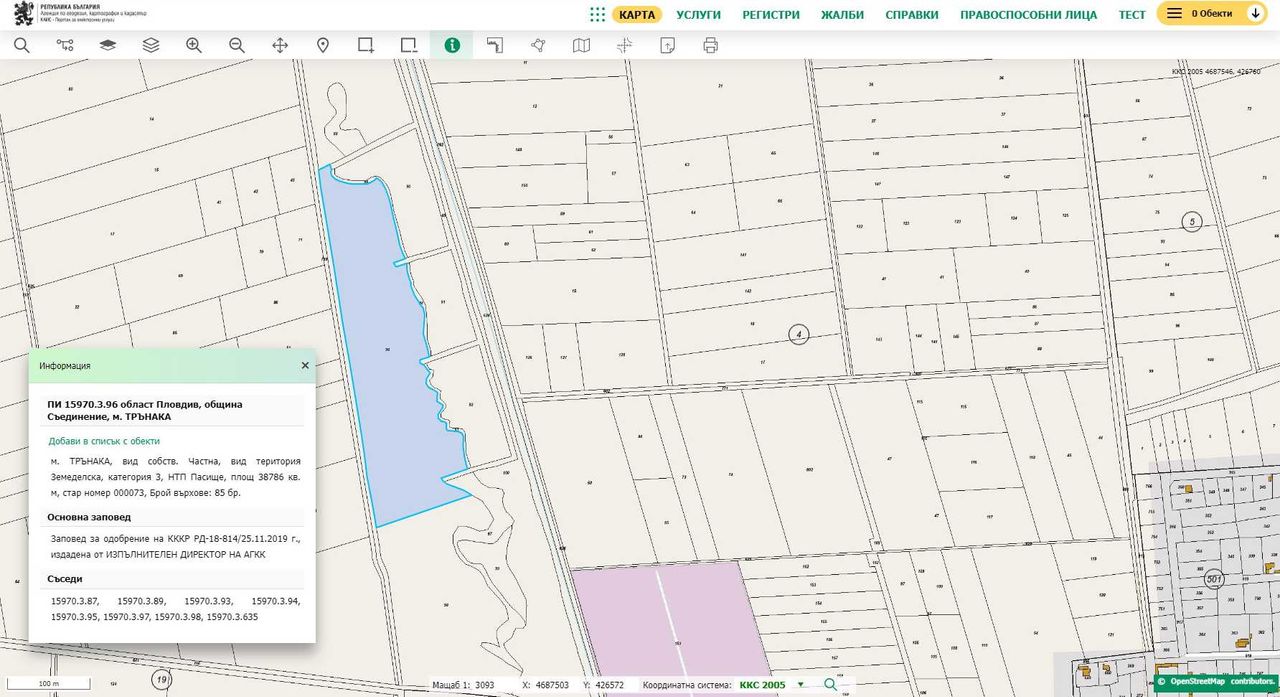Click the export/share sheet icon
The width and height of the screenshot is (1280, 697).
(x=667, y=45)
